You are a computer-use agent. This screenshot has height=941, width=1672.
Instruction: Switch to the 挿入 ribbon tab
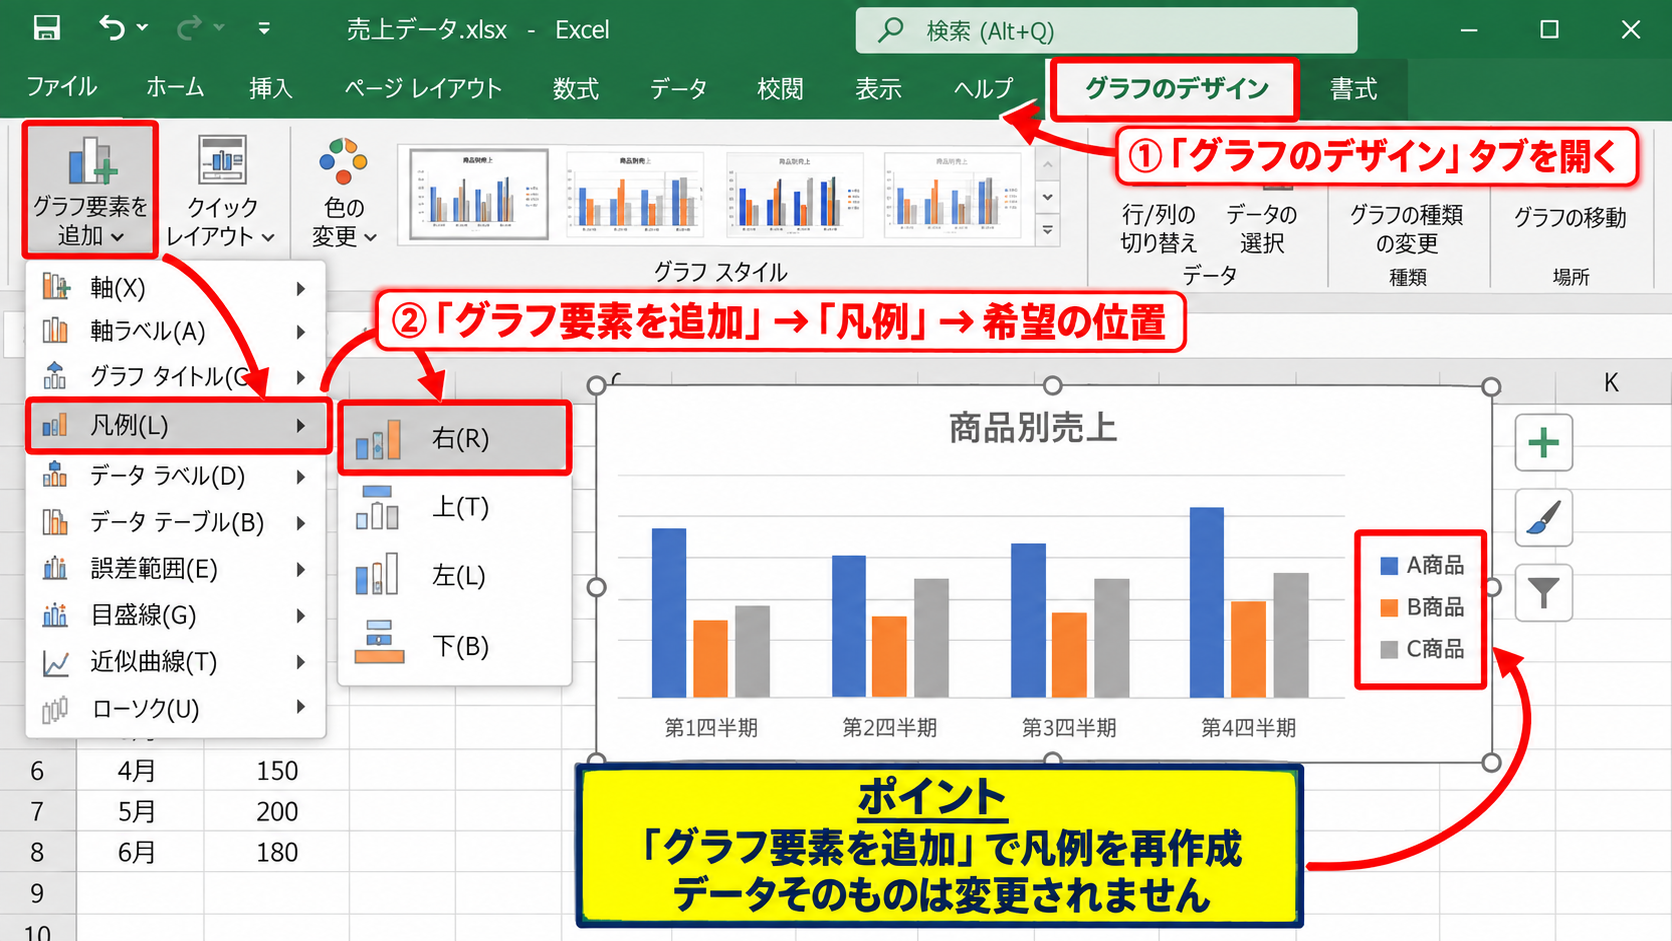coord(270,88)
